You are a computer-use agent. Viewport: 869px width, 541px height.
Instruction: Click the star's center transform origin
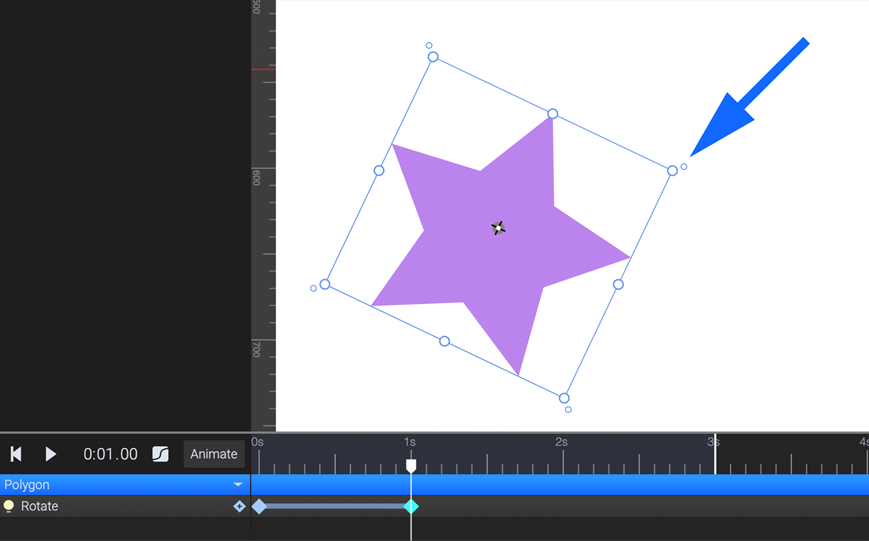(498, 228)
